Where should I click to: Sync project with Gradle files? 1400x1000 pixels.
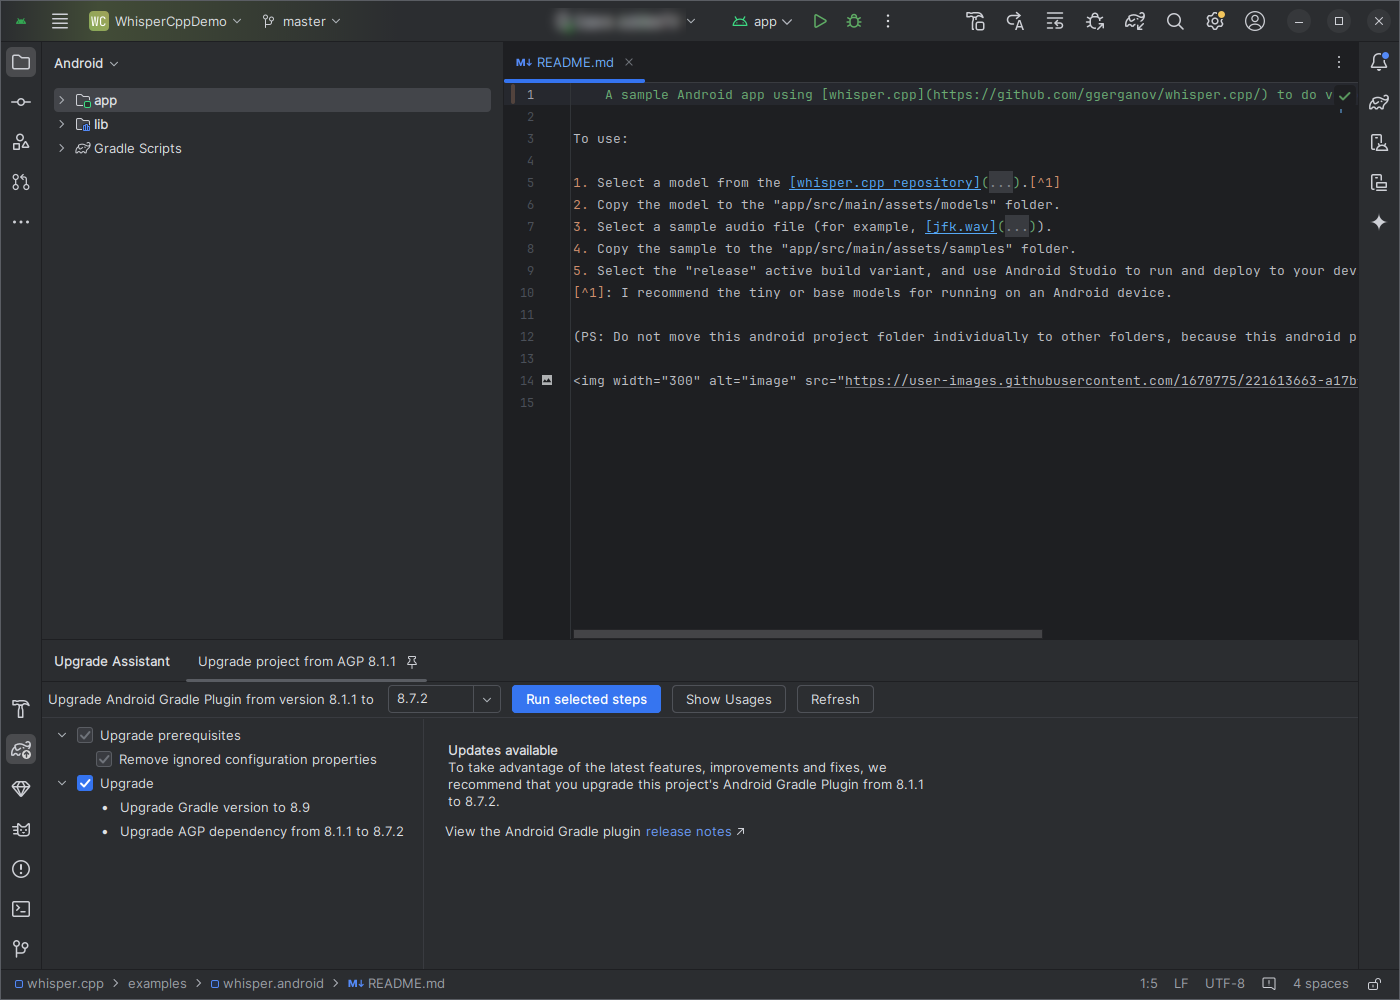[x=1134, y=20]
